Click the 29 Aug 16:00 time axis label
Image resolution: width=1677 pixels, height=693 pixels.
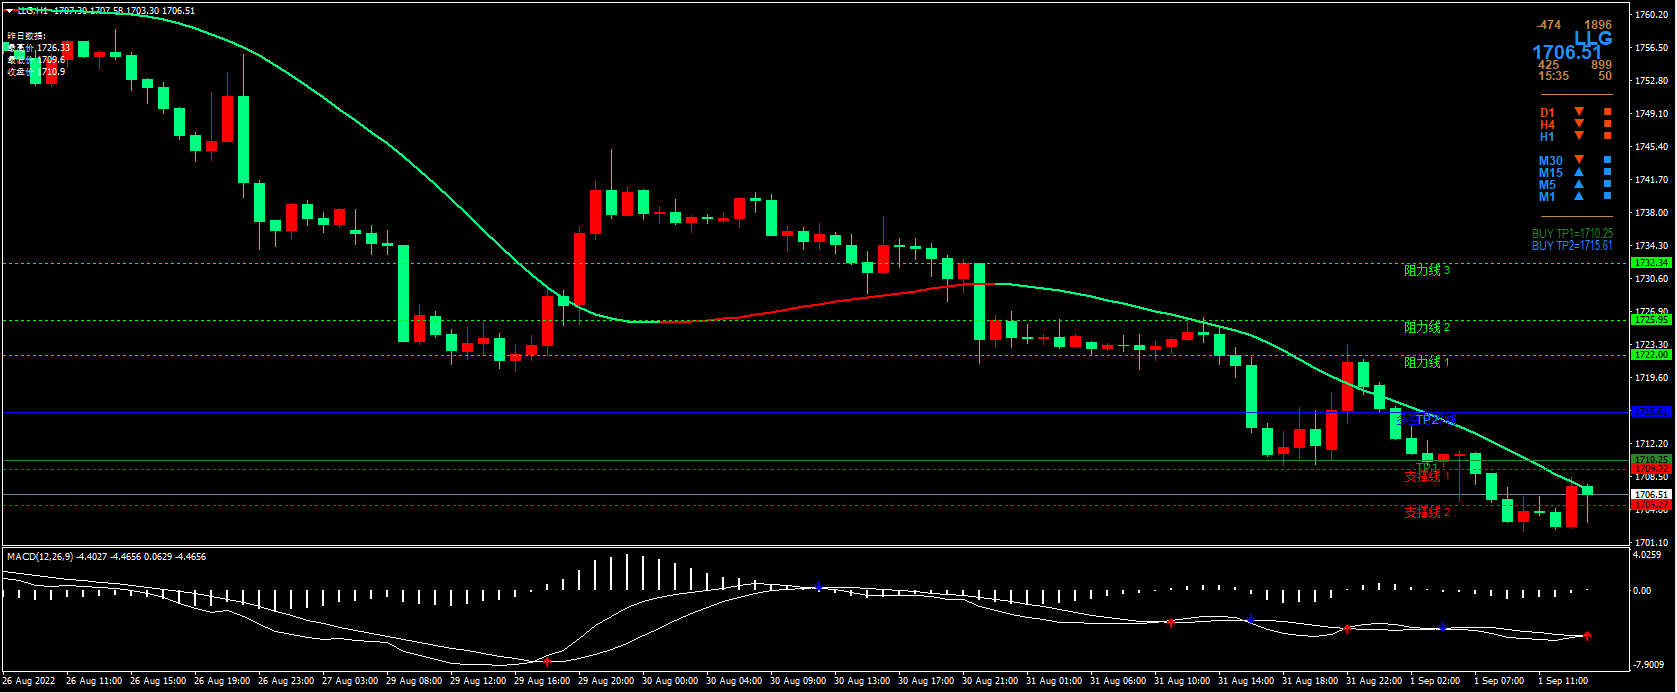[x=541, y=681]
